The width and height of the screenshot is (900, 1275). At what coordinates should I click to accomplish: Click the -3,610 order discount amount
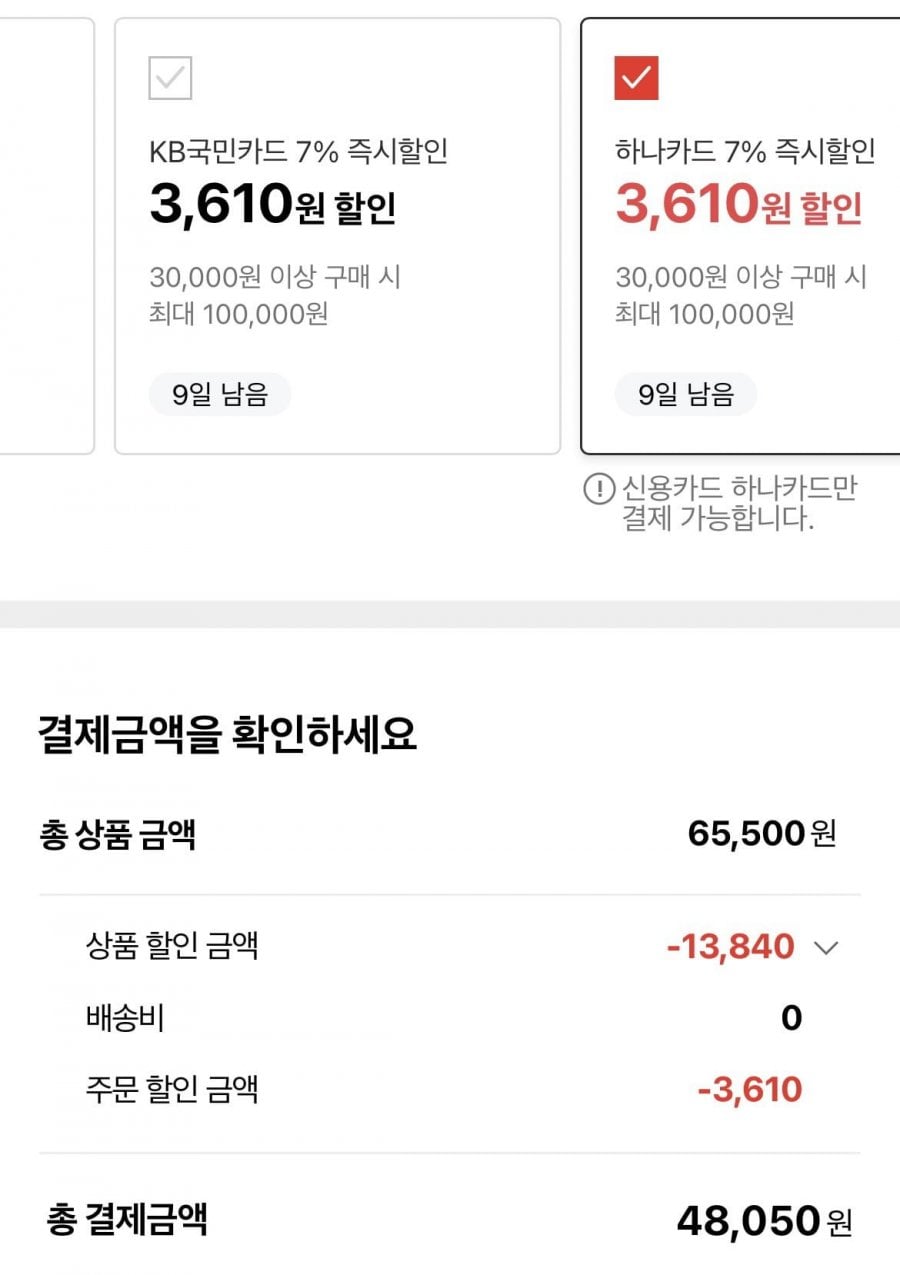[x=750, y=1089]
